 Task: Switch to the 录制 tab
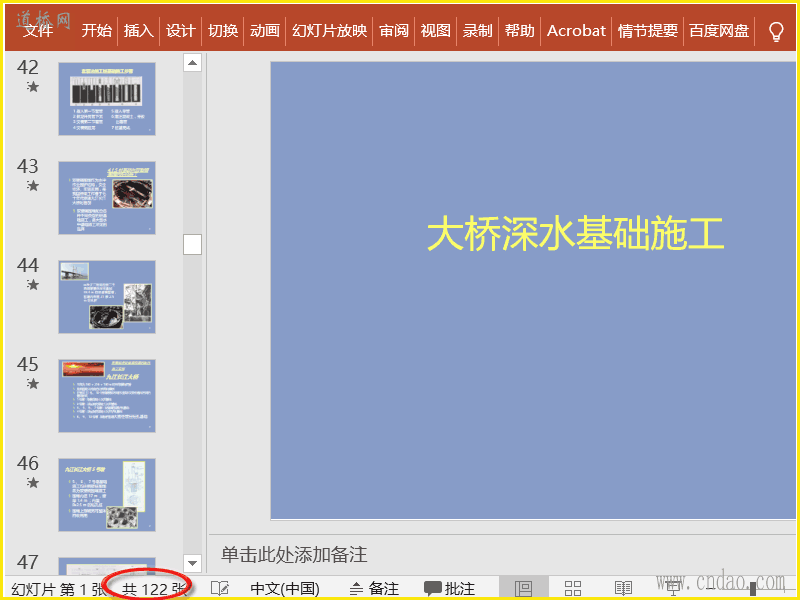[x=478, y=31]
